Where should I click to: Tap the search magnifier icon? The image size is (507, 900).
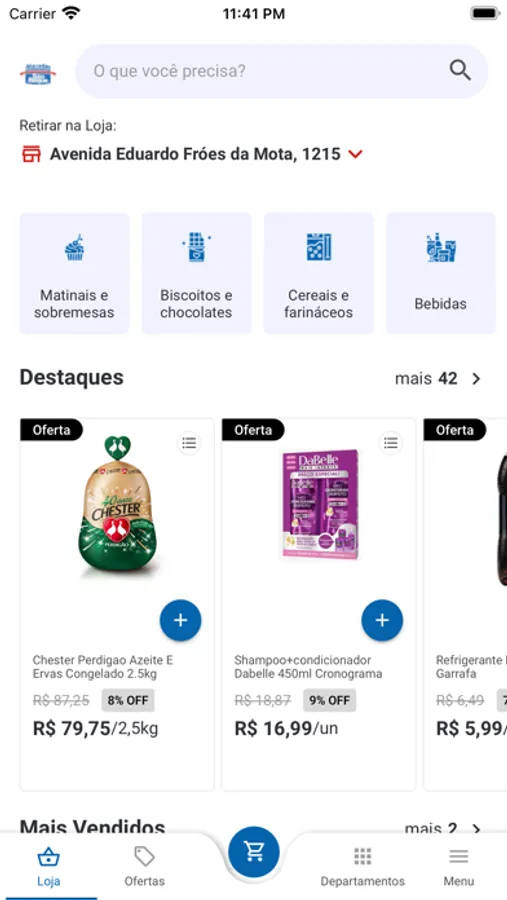pyautogui.click(x=460, y=71)
